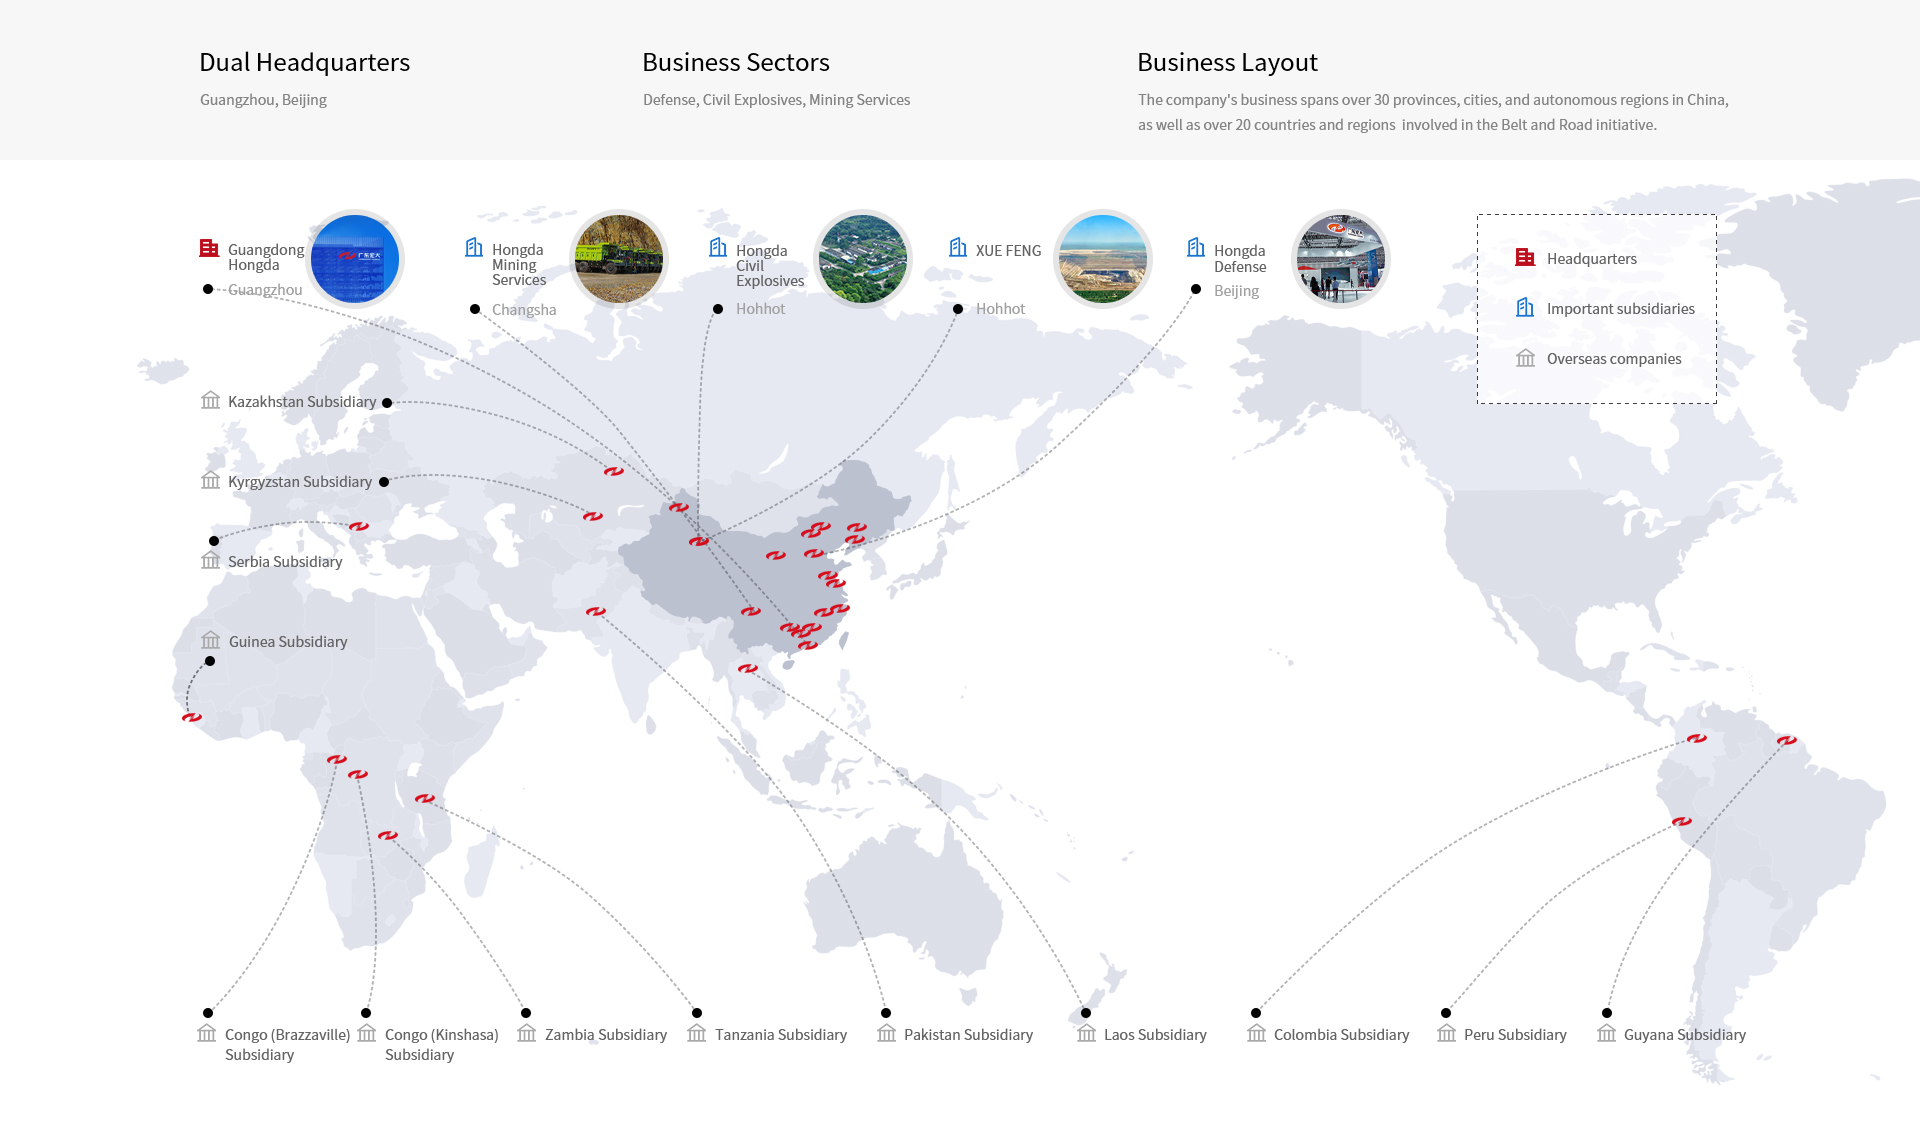Select the Hongda Defense exhibition photo
Image resolution: width=1920 pixels, height=1140 pixels.
click(x=1341, y=259)
